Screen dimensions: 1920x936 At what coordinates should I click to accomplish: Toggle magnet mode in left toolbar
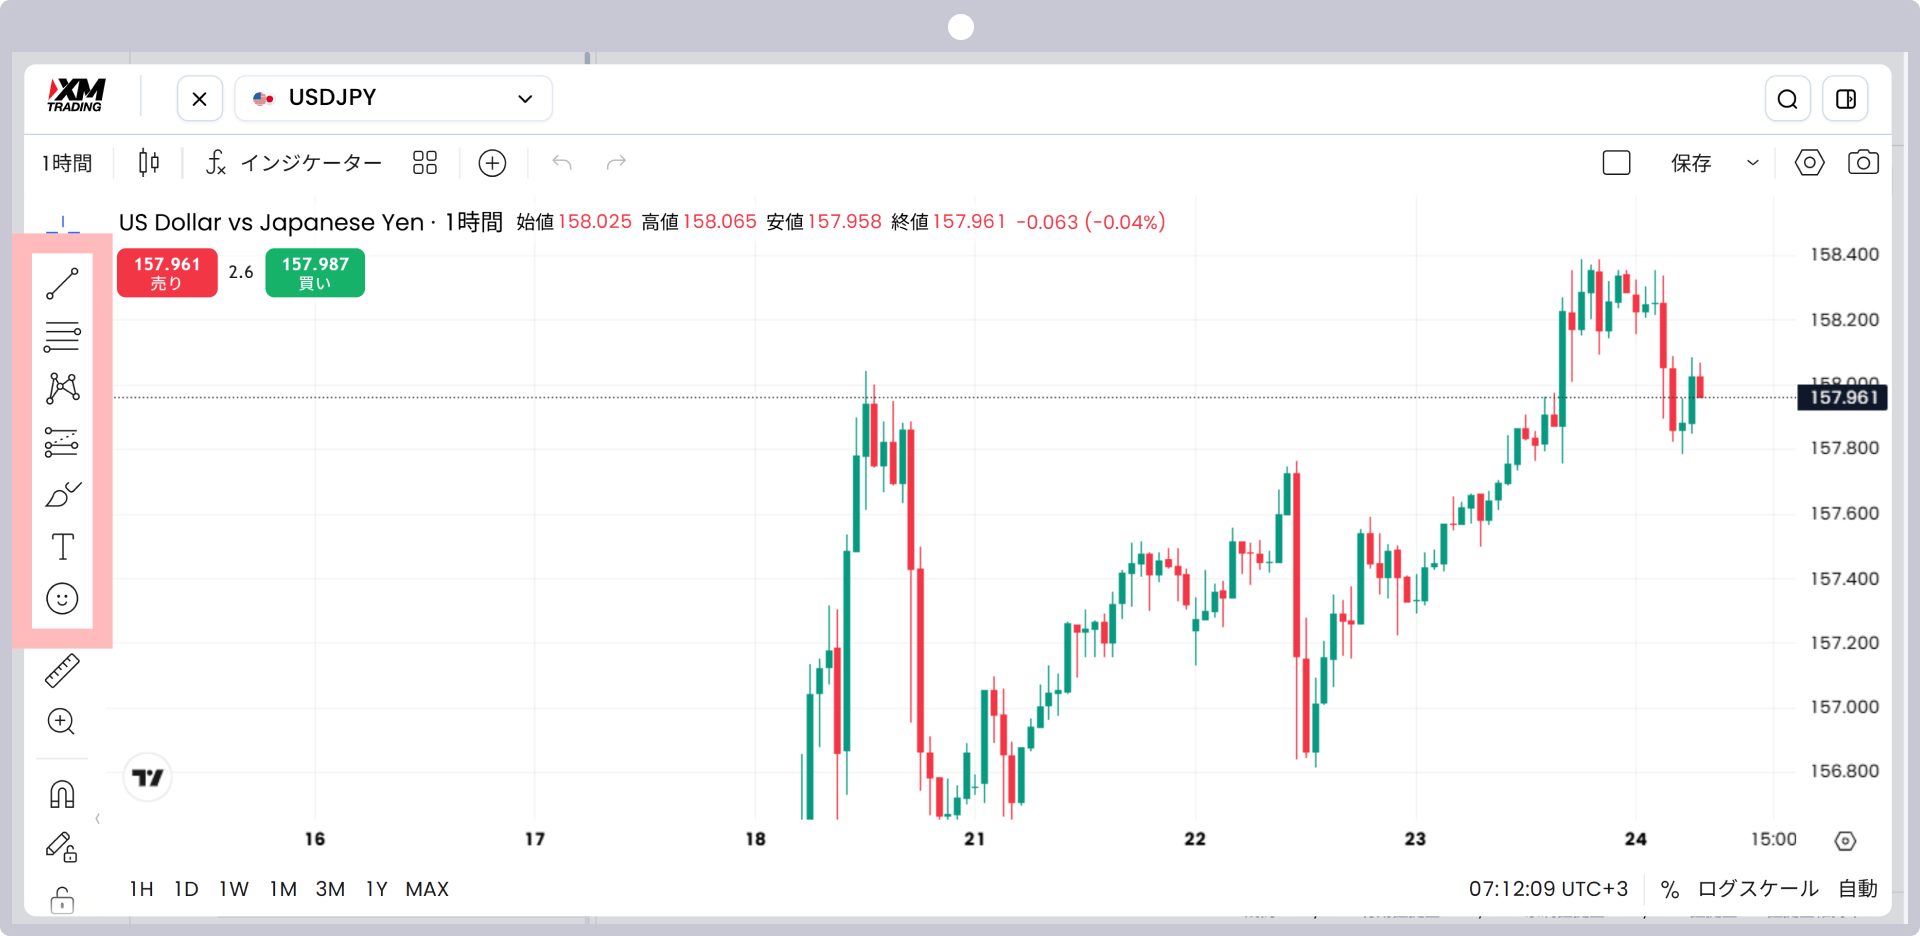[x=62, y=795]
